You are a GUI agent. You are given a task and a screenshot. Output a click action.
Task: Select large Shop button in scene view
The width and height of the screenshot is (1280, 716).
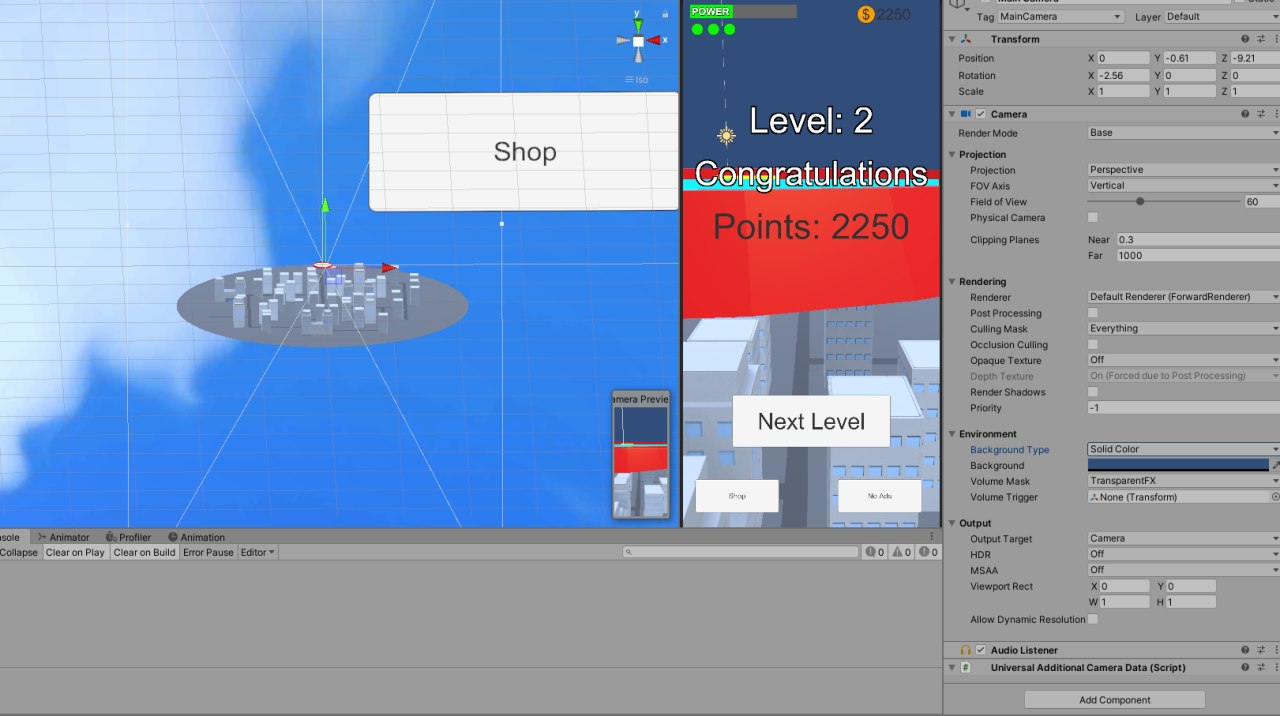pyautogui.click(x=524, y=152)
